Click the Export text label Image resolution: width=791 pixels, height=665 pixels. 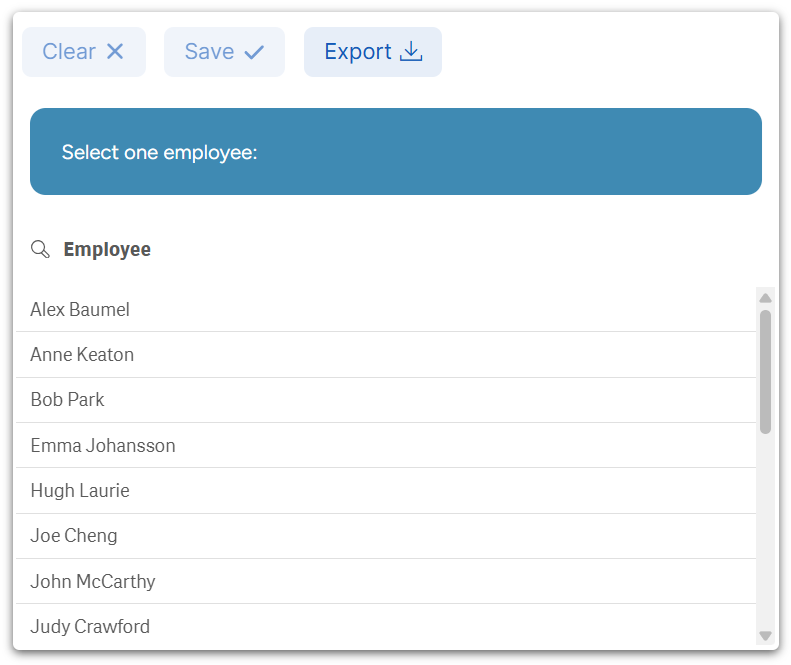[358, 52]
